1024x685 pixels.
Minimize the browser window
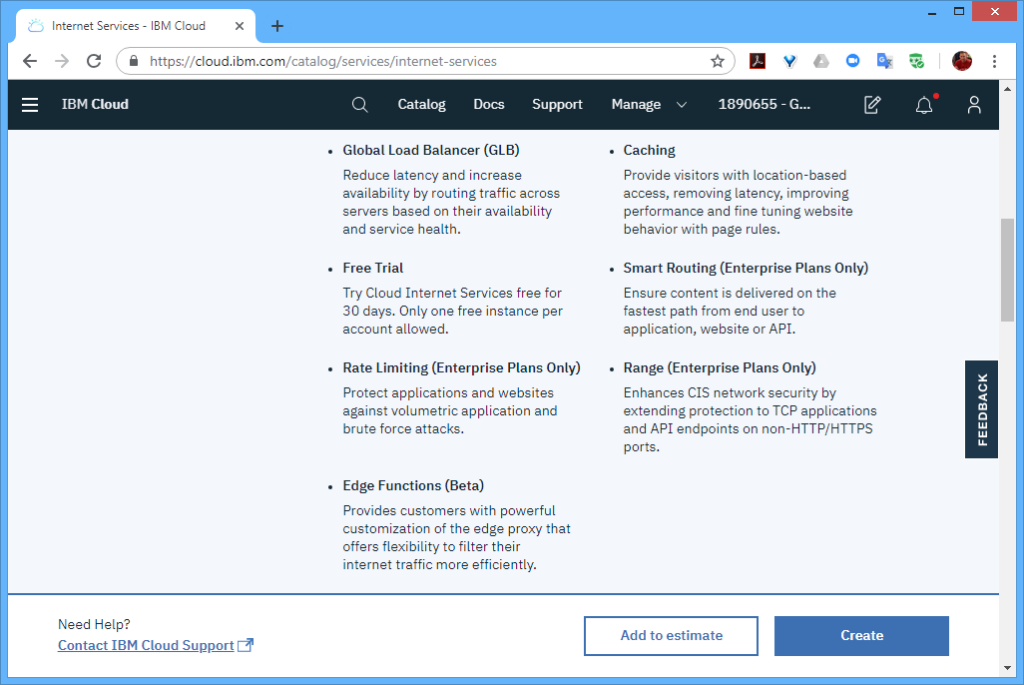coord(932,12)
